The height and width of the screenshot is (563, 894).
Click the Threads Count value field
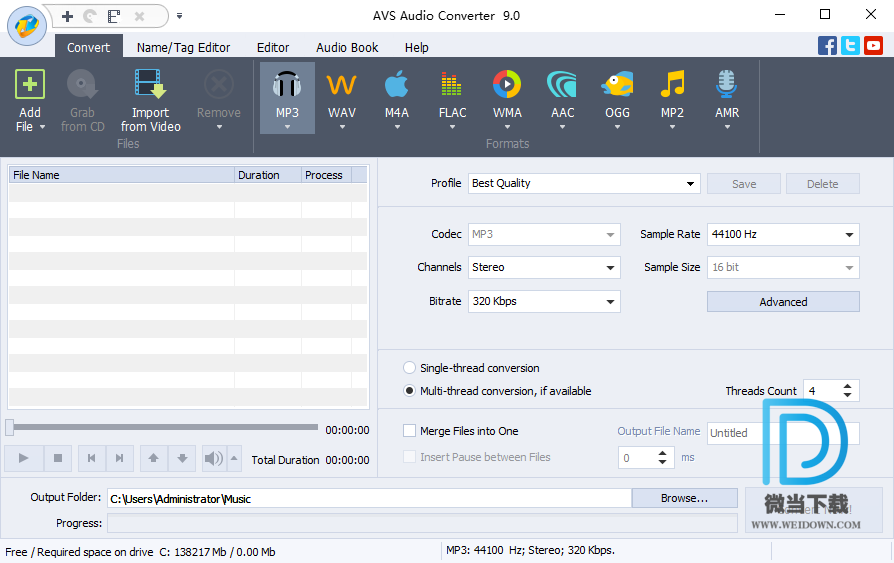pos(822,391)
